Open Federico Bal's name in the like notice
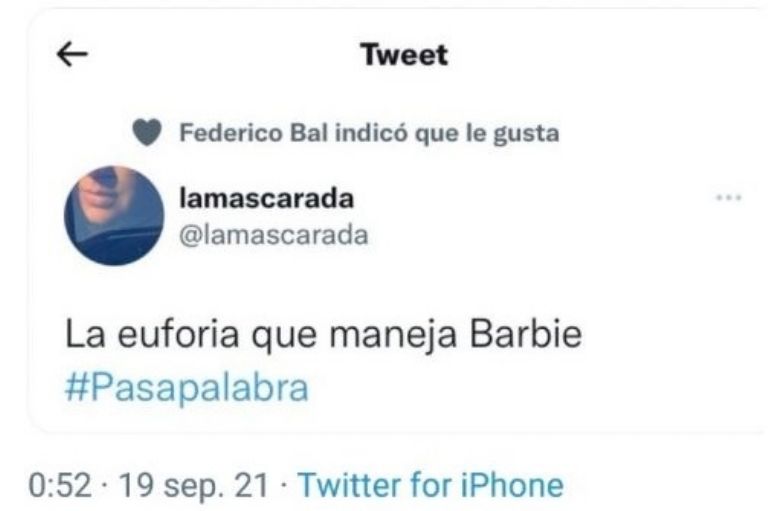This screenshot has height=511, width=768. pos(254,133)
